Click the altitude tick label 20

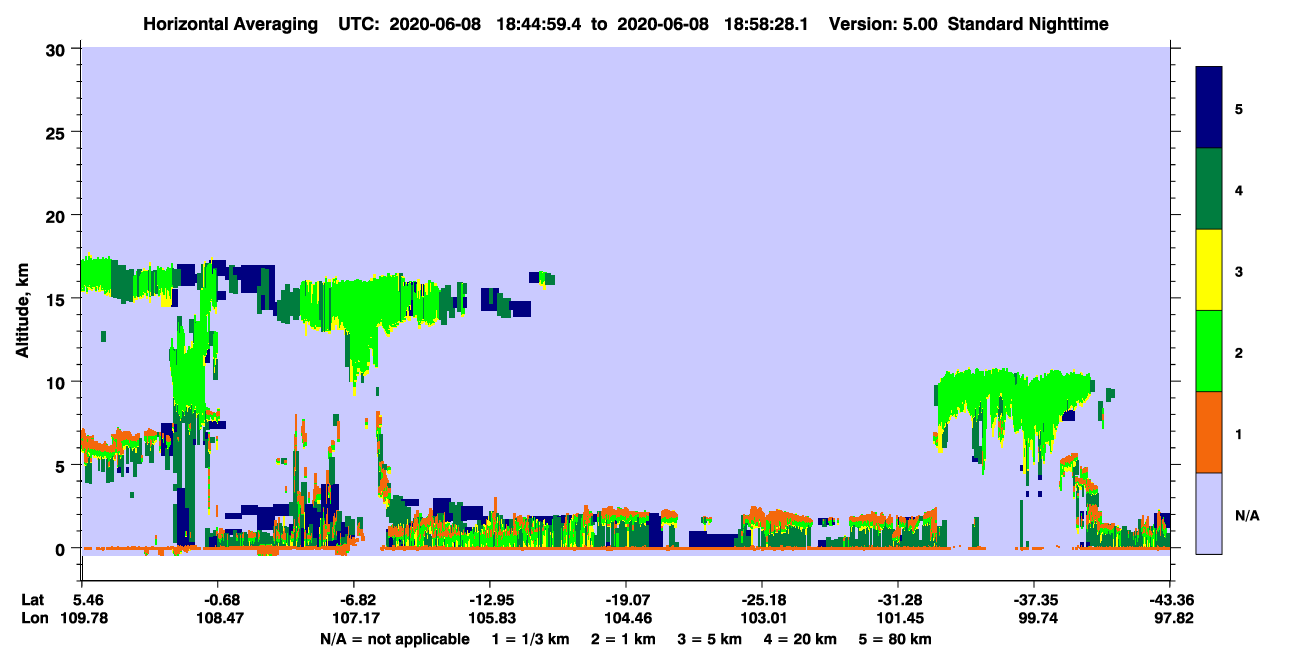click(x=58, y=216)
